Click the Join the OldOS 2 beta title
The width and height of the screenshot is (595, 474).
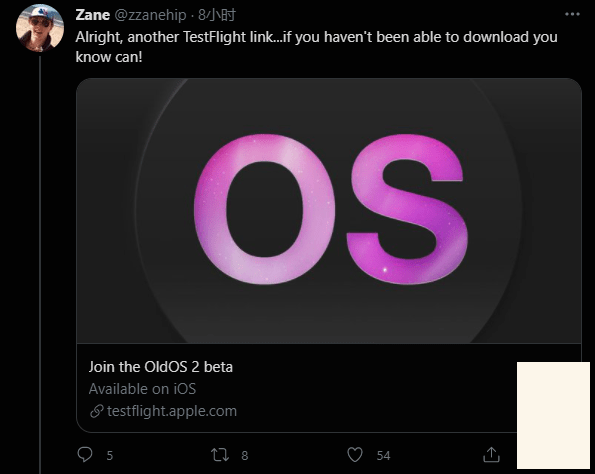coord(161,367)
